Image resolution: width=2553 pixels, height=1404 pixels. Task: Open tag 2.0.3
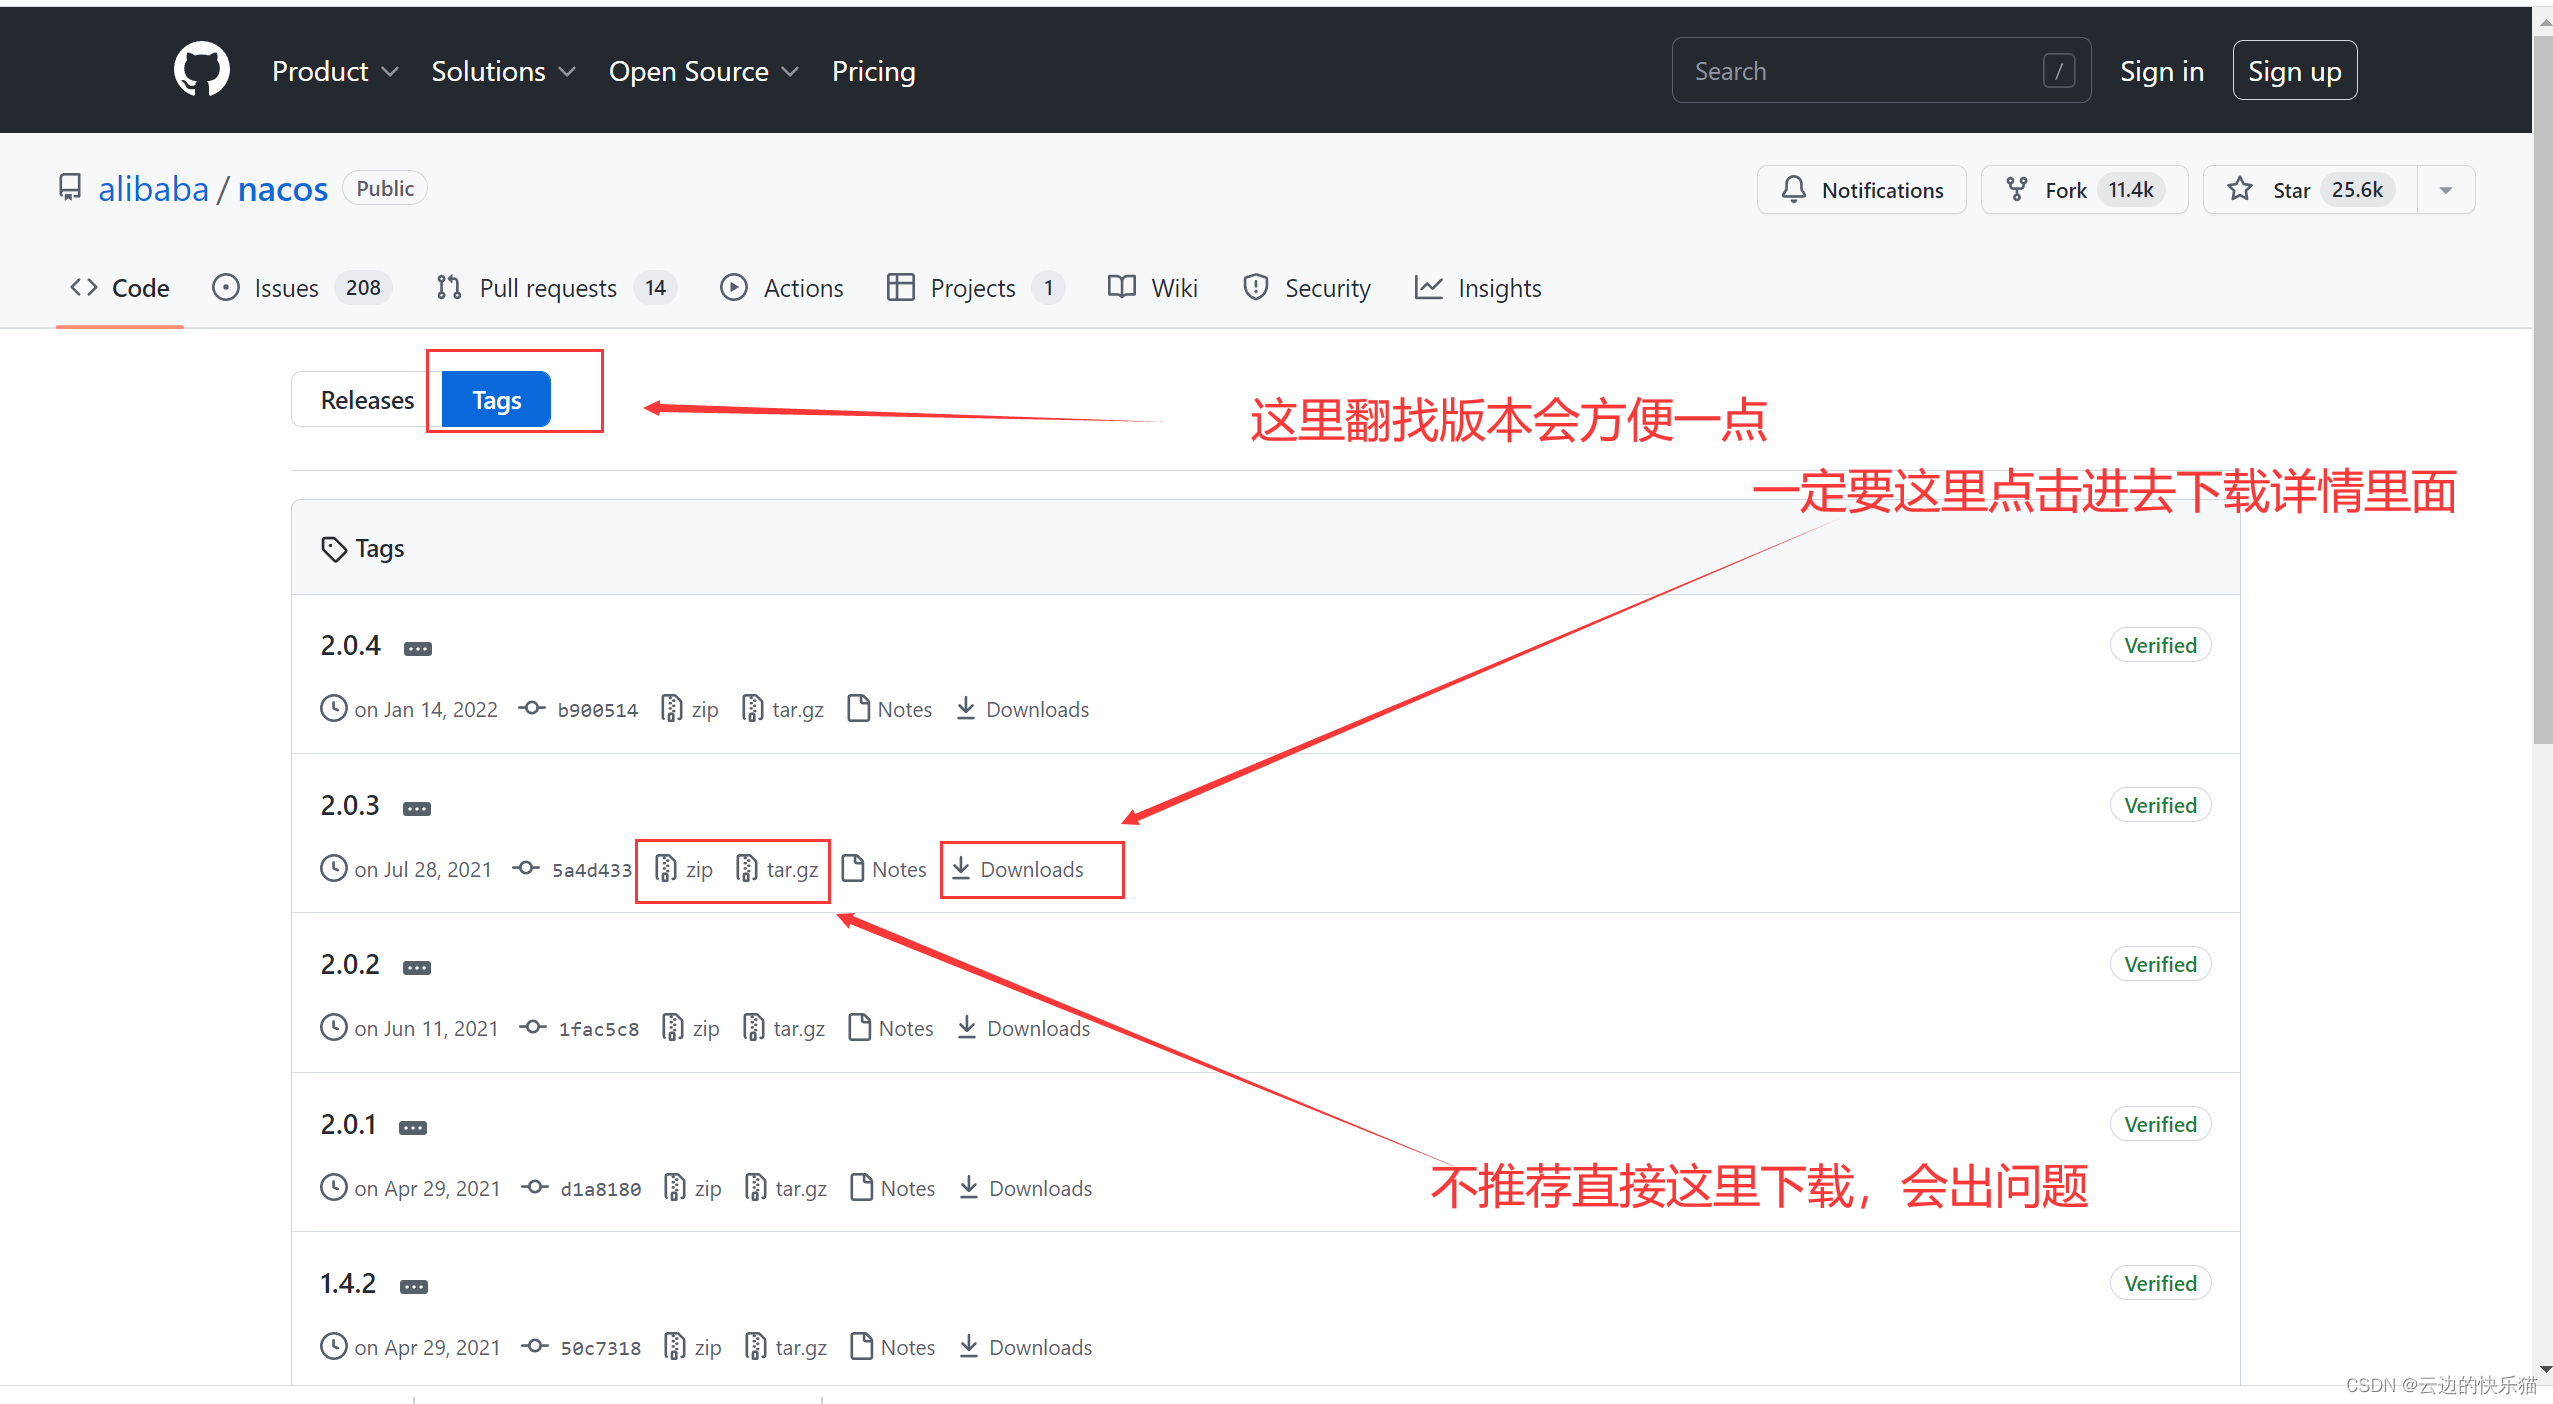350,805
